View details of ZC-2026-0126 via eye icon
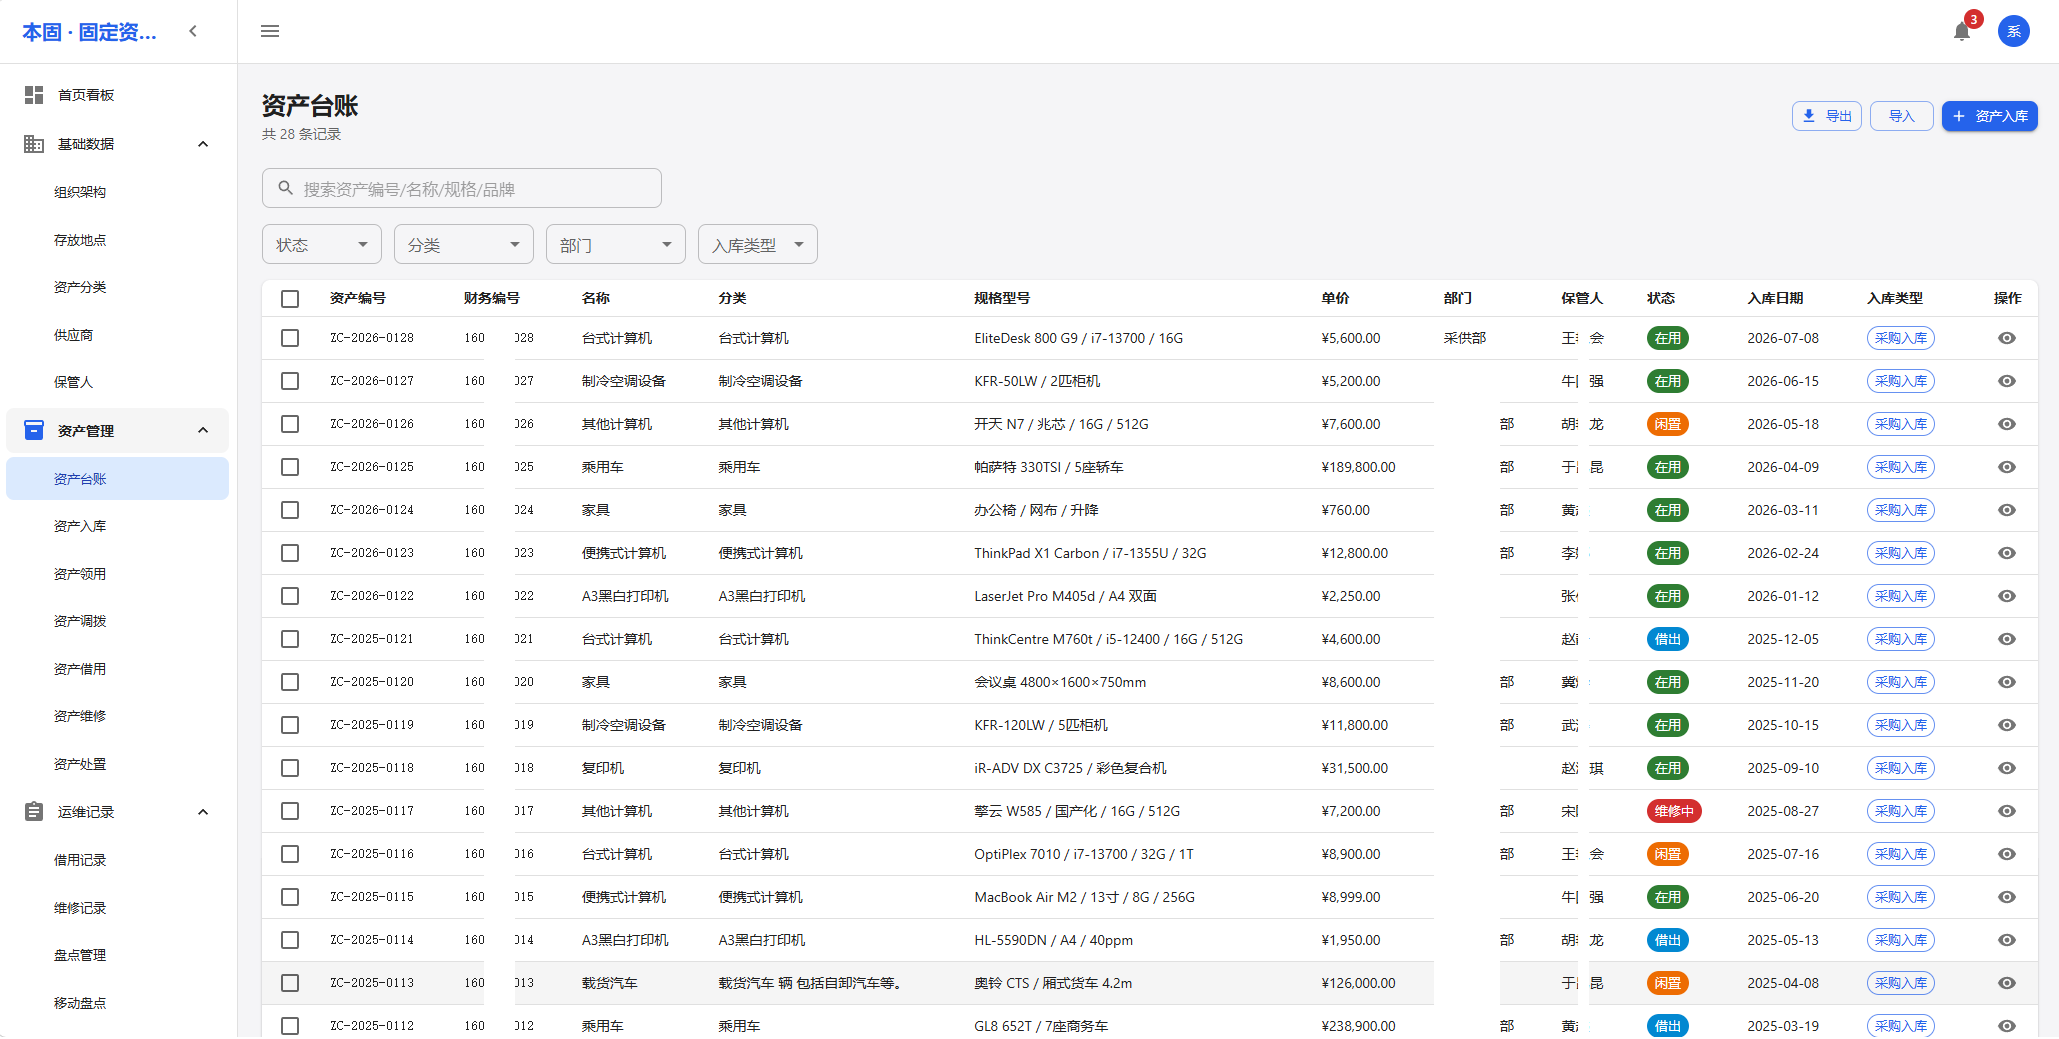The height and width of the screenshot is (1039, 2059). pos(2006,424)
